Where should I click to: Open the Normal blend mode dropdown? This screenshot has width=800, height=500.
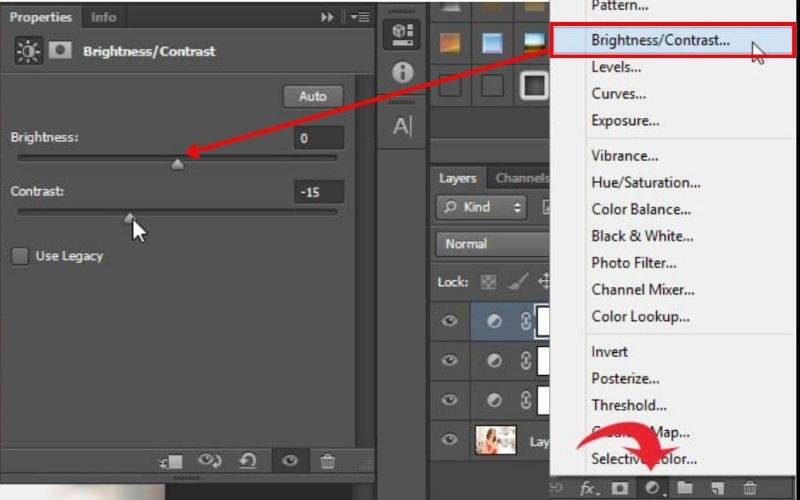tap(493, 244)
